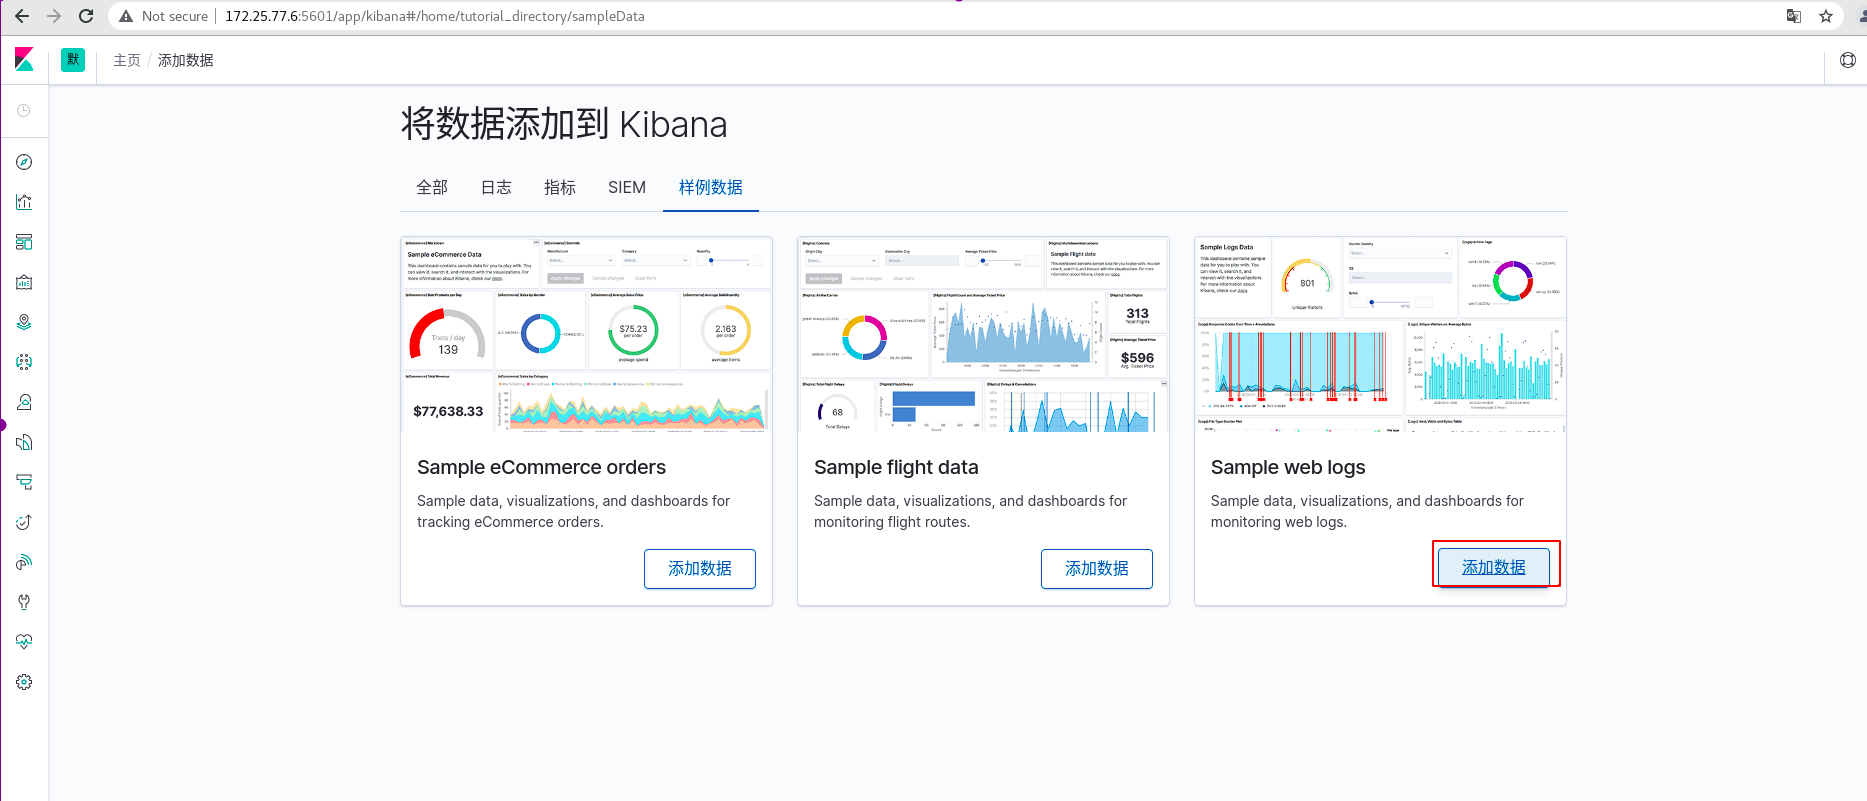Add Sample web logs data
This screenshot has height=801, width=1867.
pyautogui.click(x=1494, y=567)
